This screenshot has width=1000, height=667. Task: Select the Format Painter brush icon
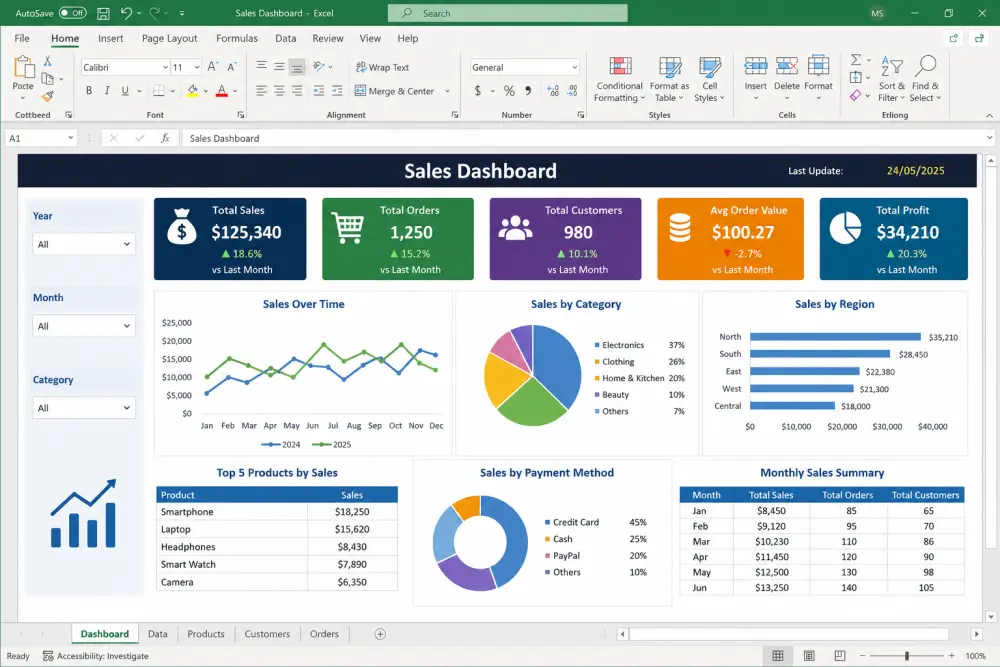[x=47, y=96]
